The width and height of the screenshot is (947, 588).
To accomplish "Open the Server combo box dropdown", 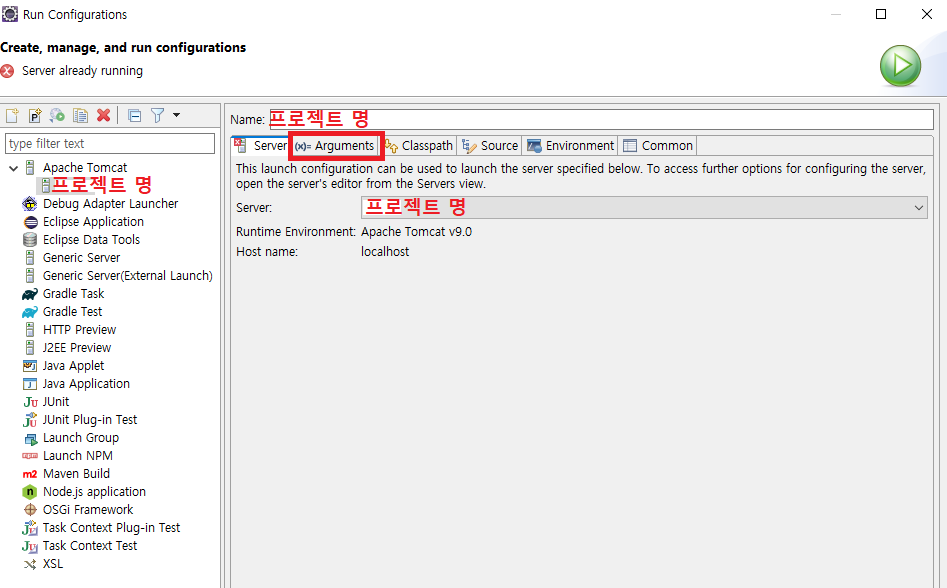I will tap(644, 208).
